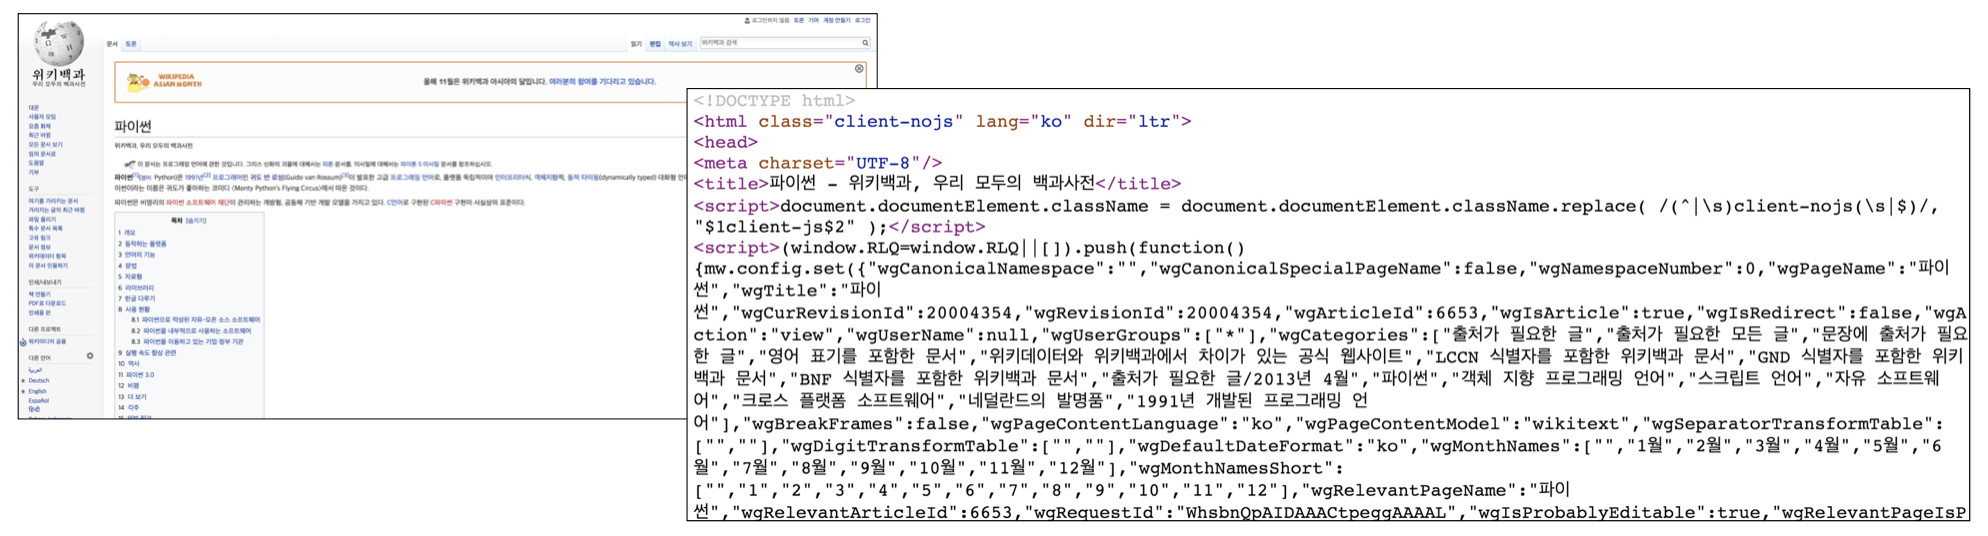
Task: Open the 편집 edit tab
Action: (655, 44)
